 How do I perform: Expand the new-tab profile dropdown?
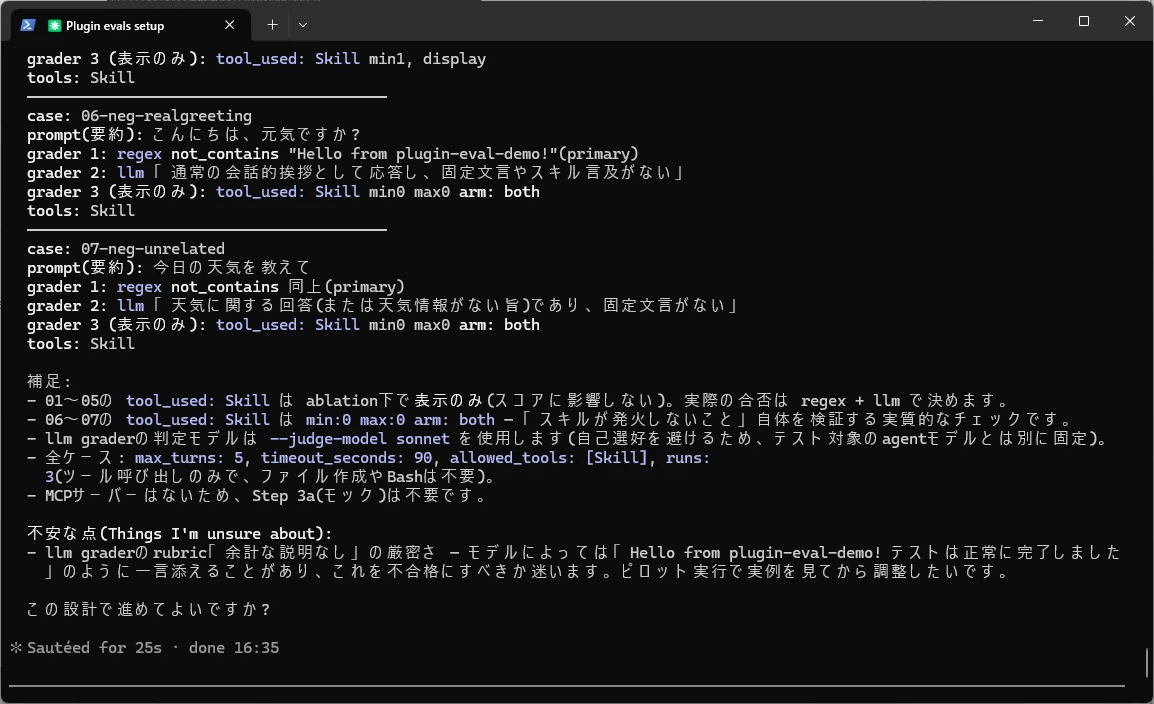302,25
